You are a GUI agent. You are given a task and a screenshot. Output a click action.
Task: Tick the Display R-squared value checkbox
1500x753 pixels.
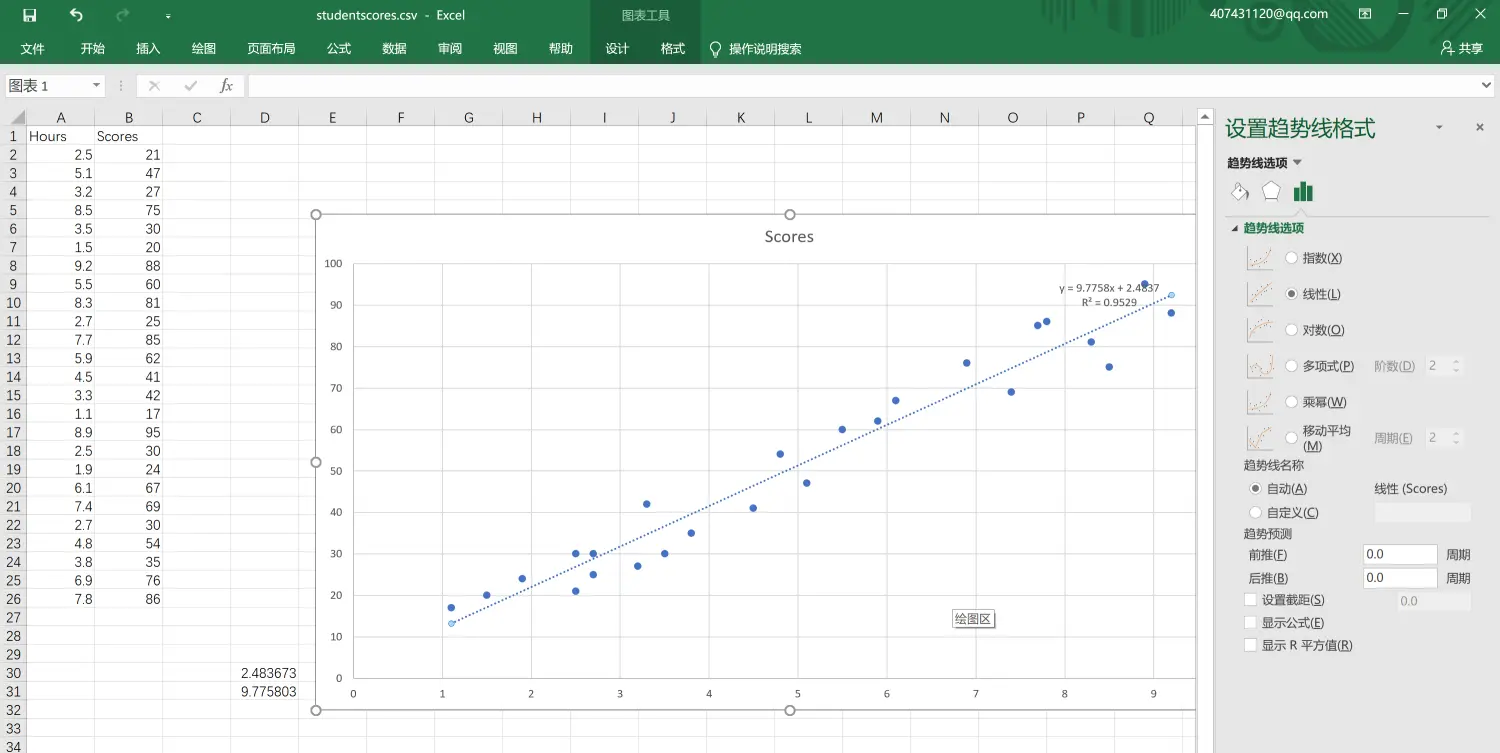[x=1250, y=646]
